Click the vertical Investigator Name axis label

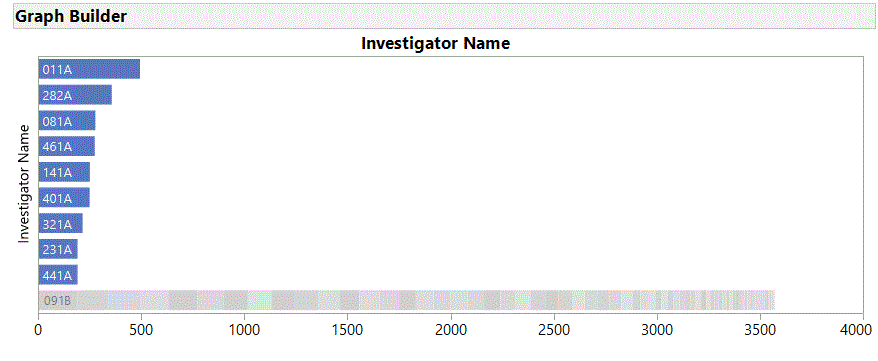24,184
